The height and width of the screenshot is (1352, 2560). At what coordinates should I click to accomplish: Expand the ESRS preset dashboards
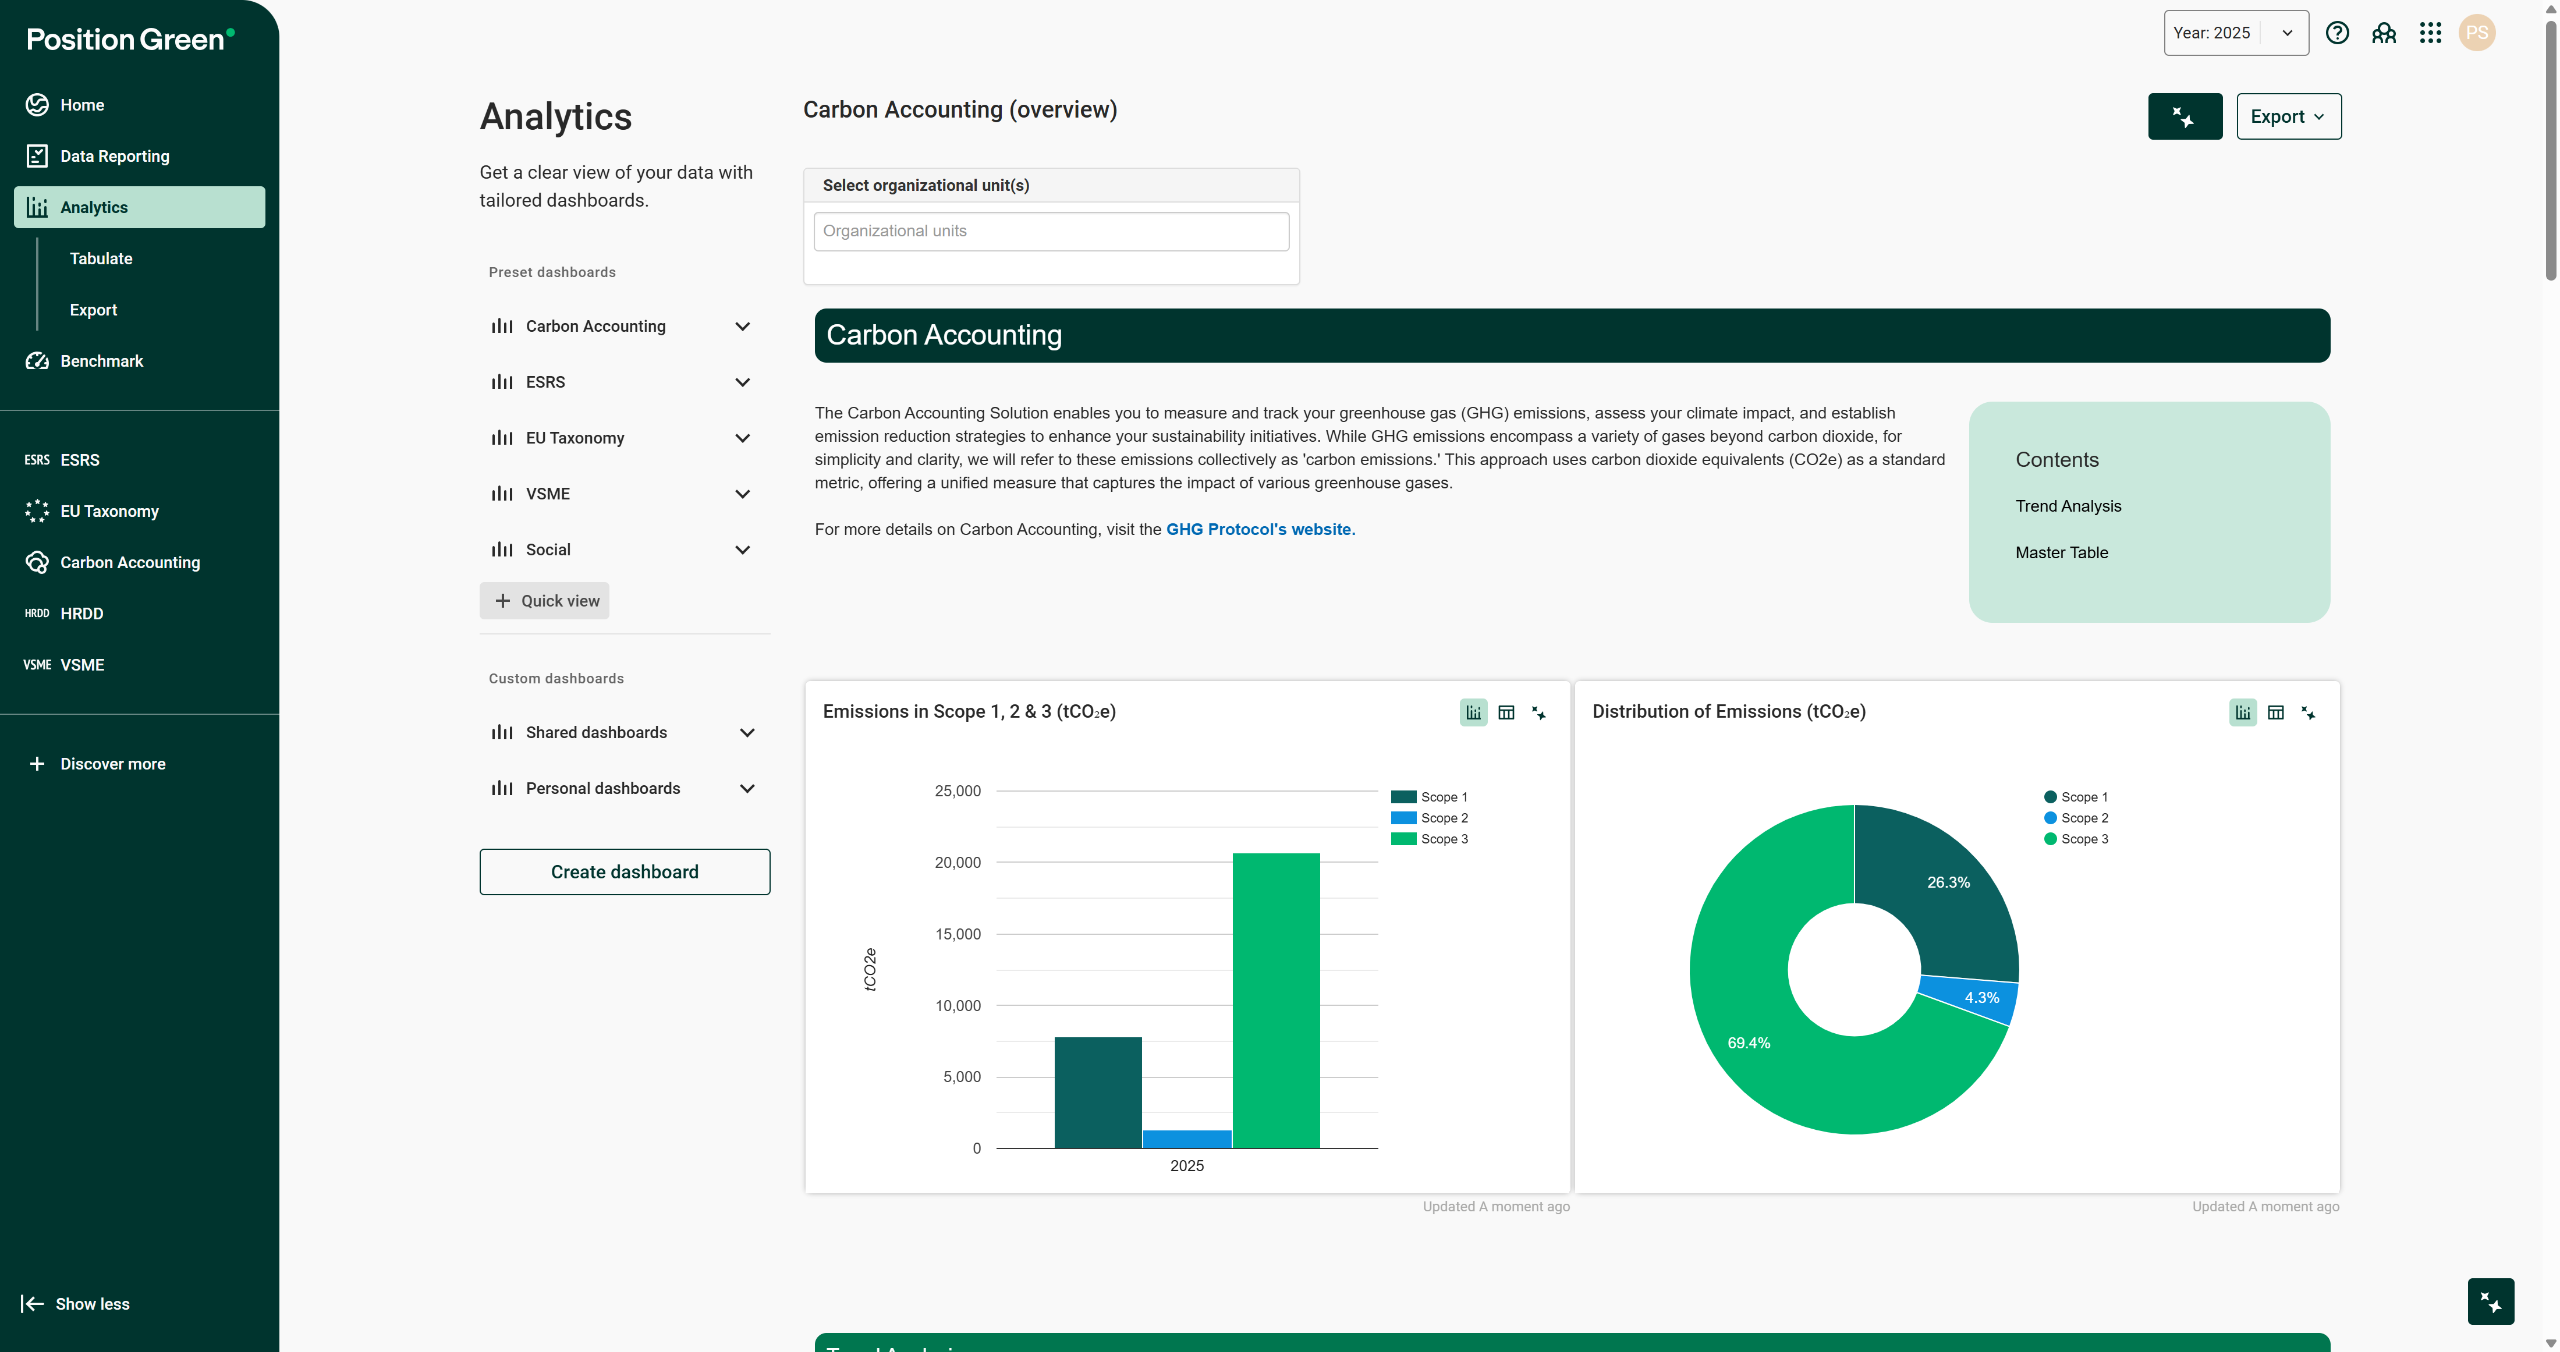742,382
